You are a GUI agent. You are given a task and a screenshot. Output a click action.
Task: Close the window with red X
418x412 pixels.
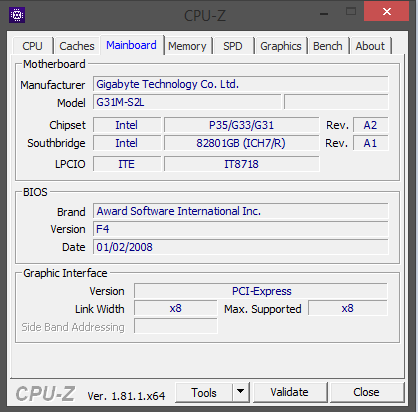(387, 12)
